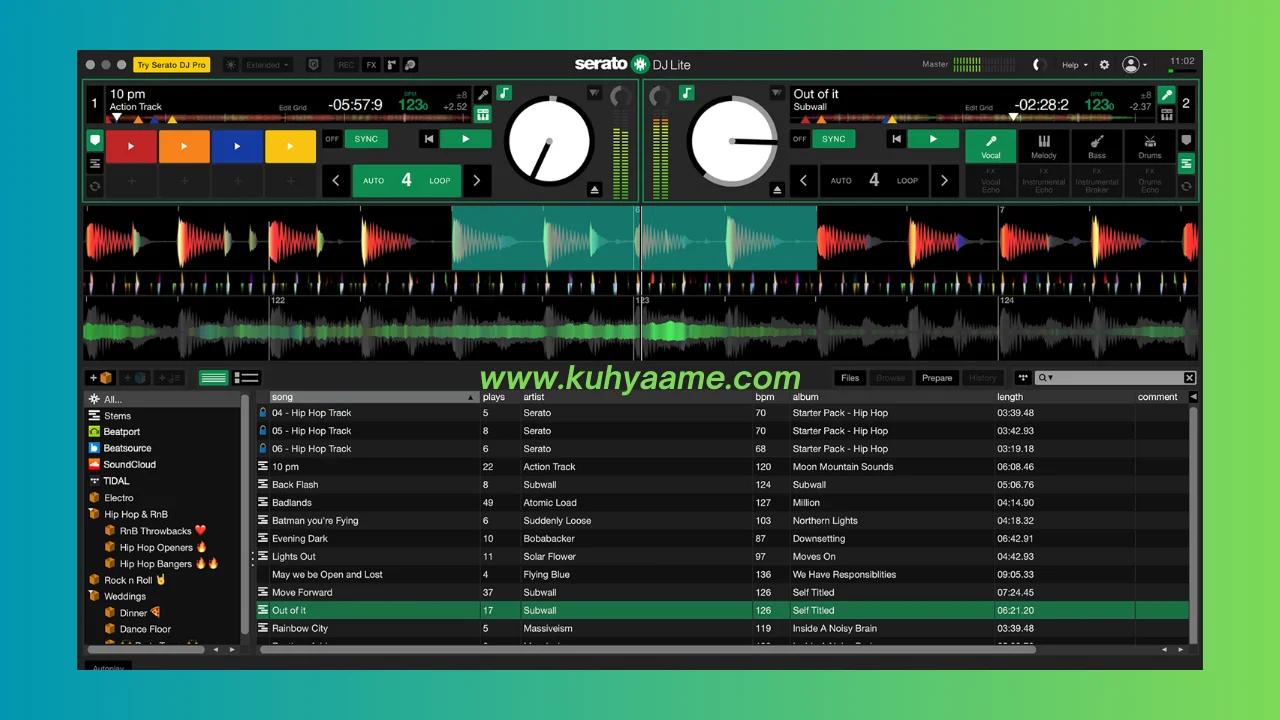This screenshot has height=720, width=1280.
Task: Sort the library by the length column
Action: coord(1063,397)
